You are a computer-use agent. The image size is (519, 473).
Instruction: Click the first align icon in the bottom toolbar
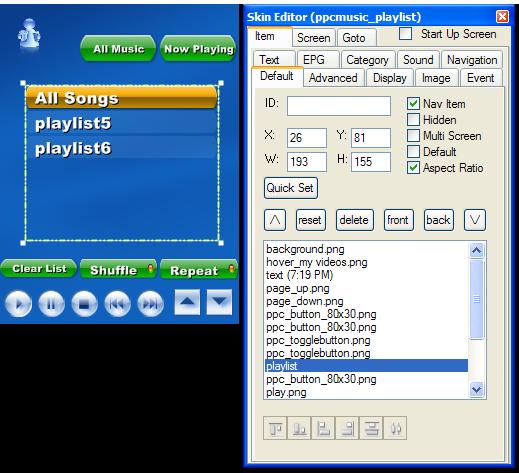coord(275,428)
